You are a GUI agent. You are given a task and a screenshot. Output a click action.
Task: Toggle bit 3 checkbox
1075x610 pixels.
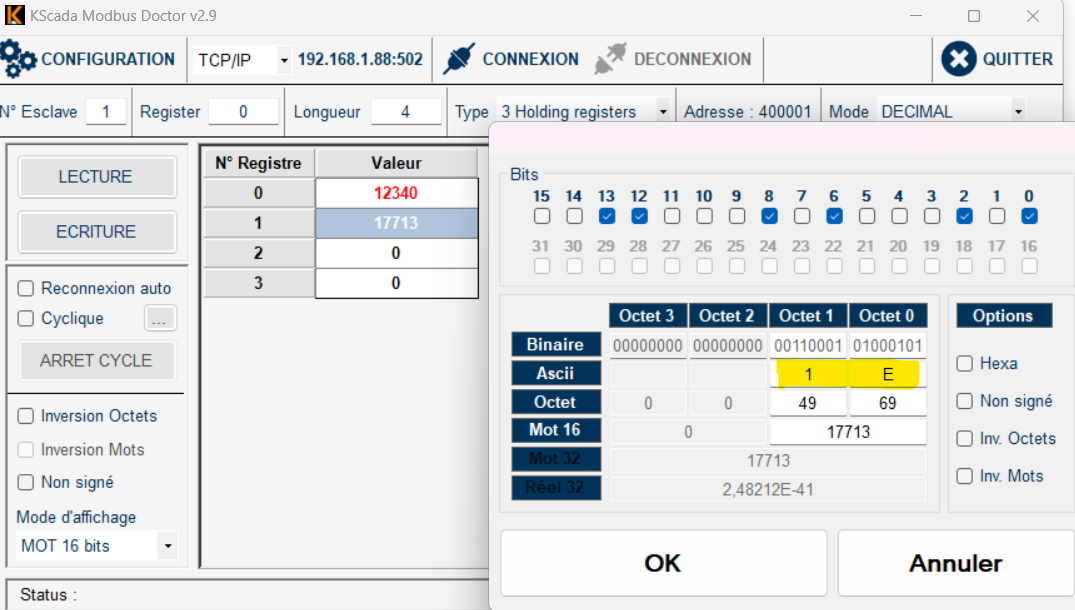tap(932, 217)
